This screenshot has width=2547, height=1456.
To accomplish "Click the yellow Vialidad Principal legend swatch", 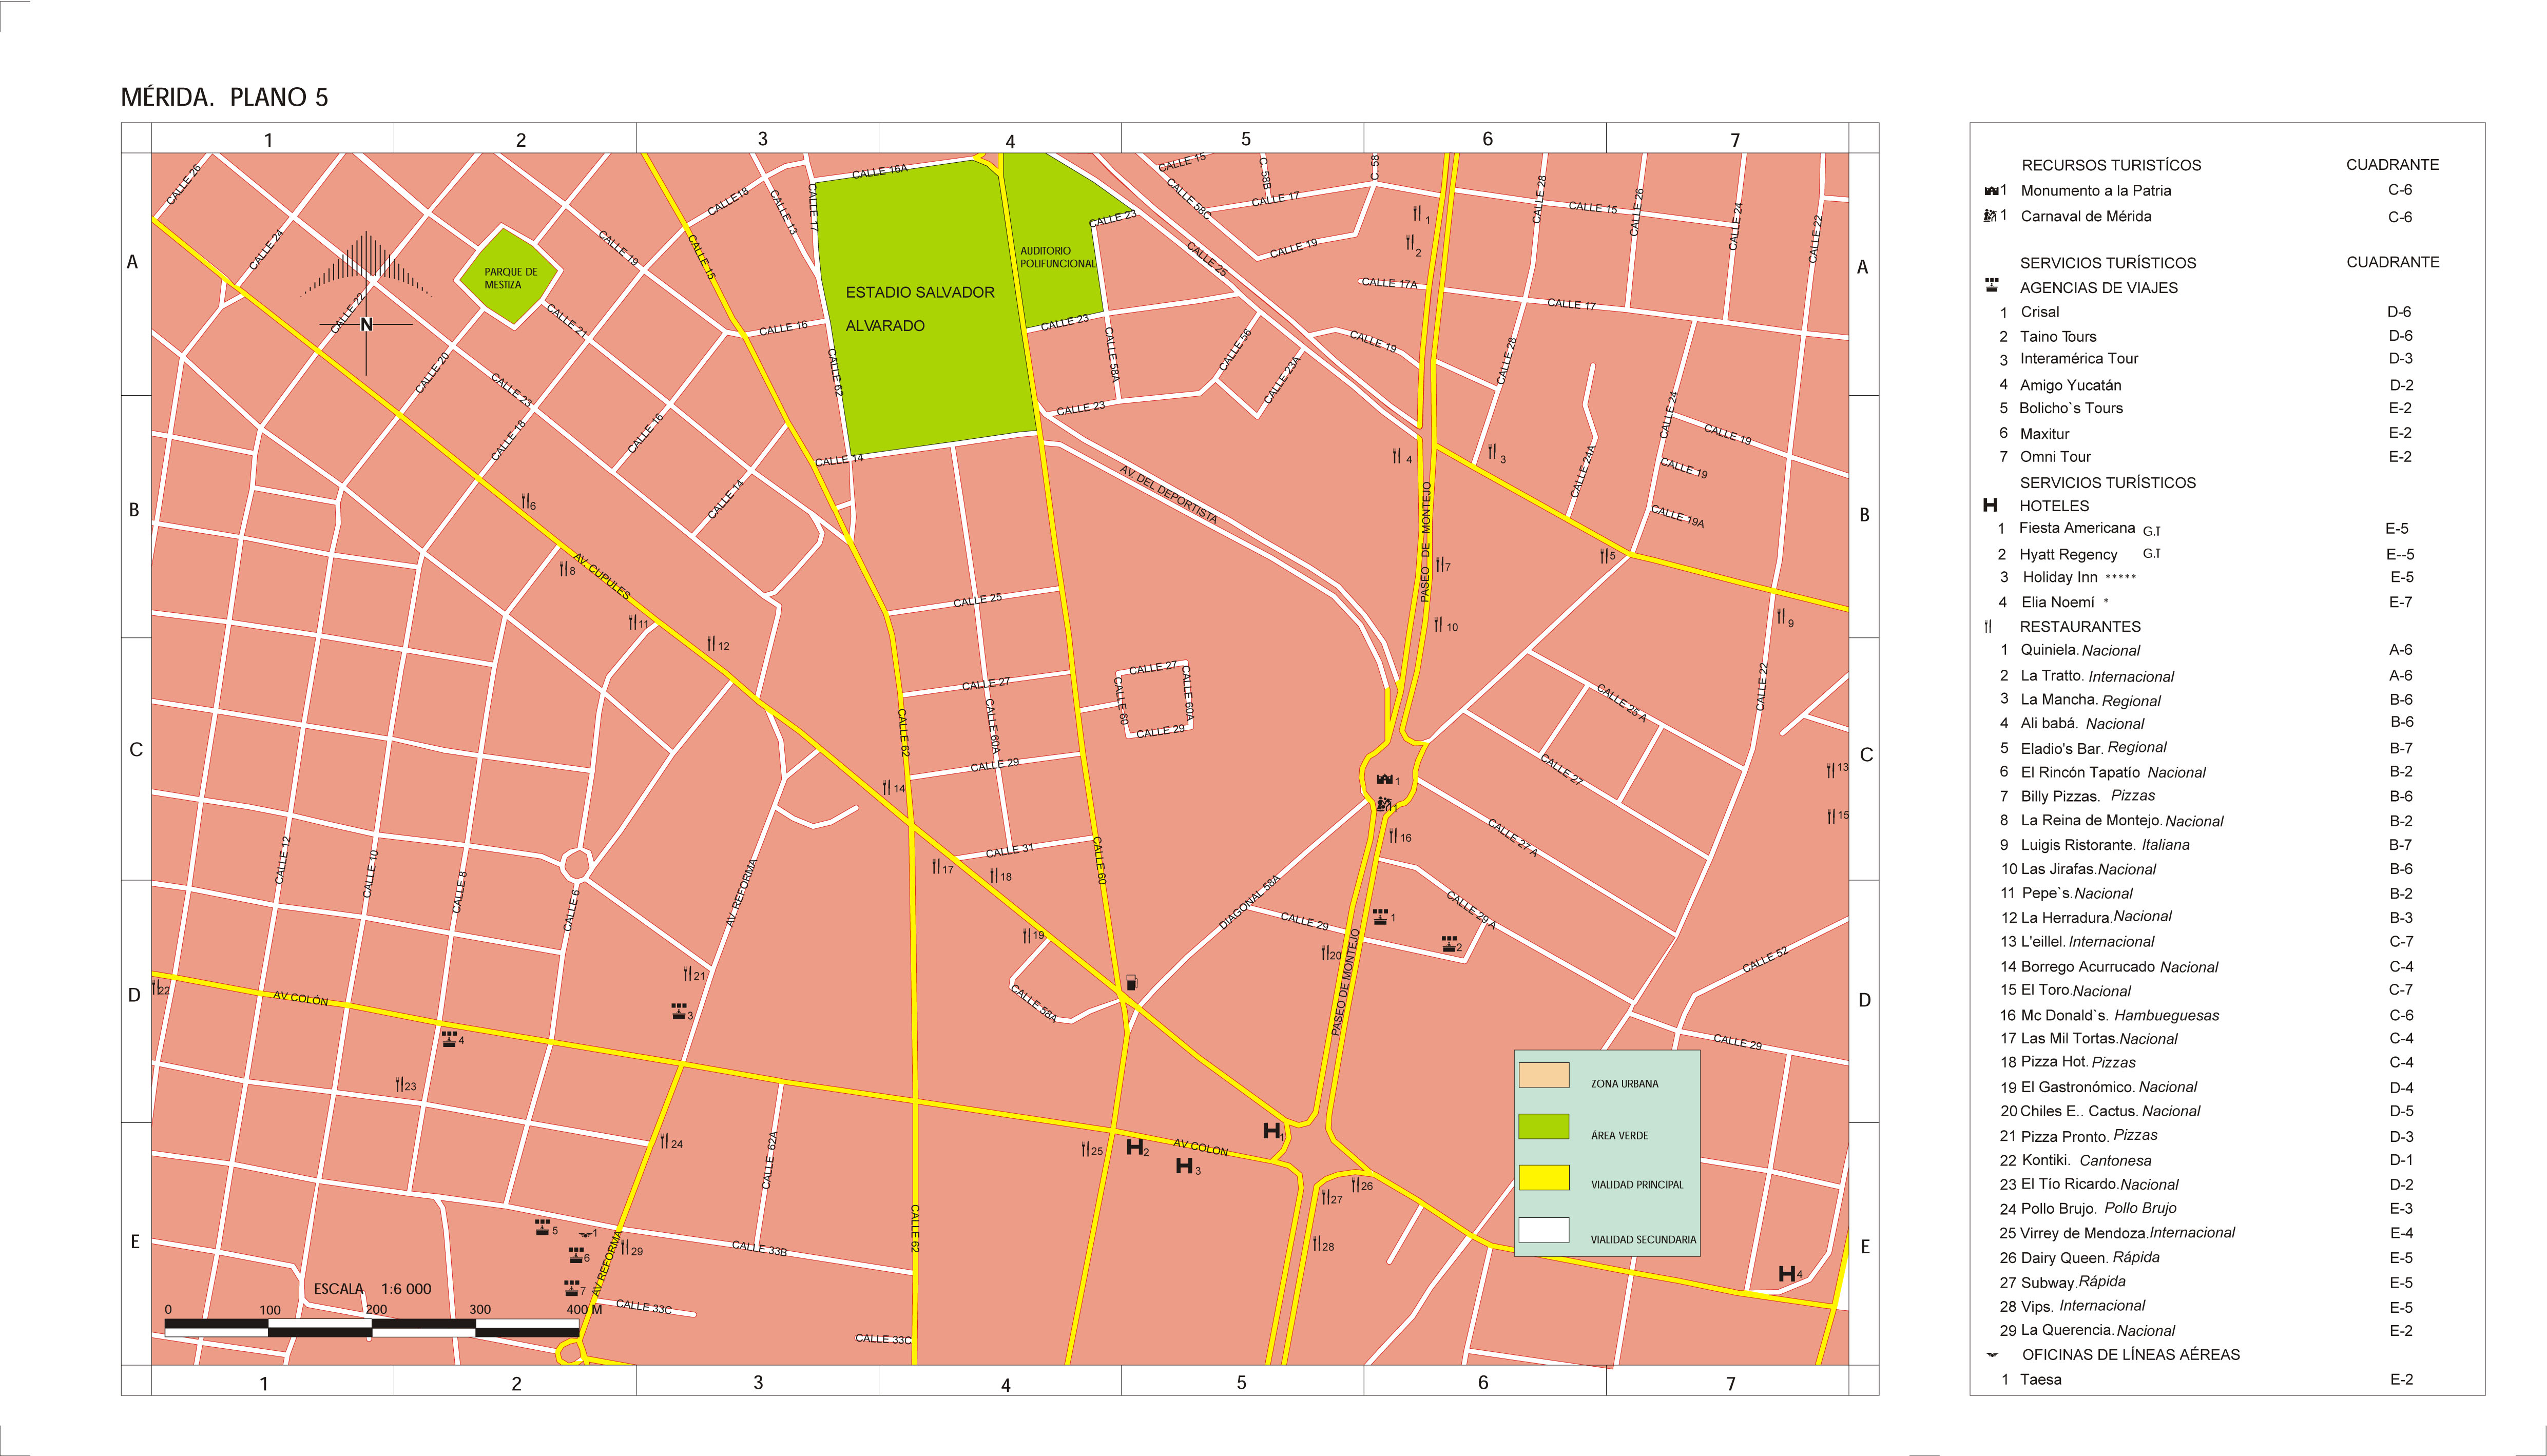I will (x=1543, y=1177).
